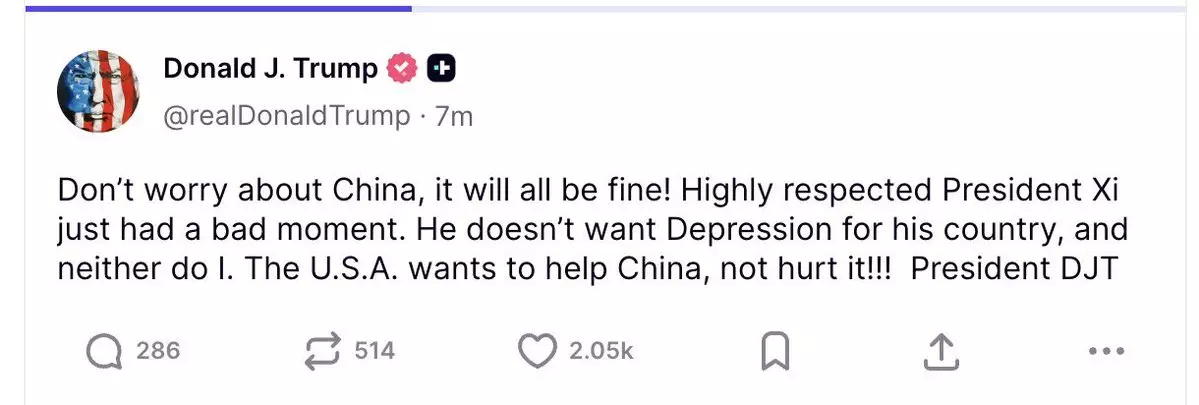1199x405 pixels.
Task: Click the gray unfilled part of the progress bar
Action: 798,8
